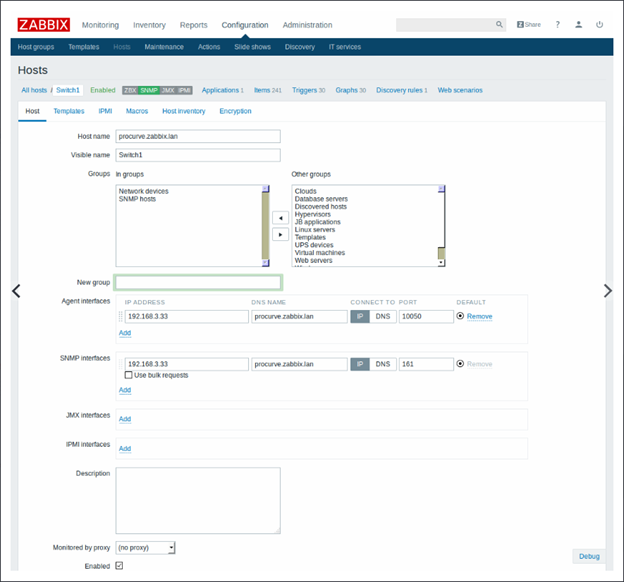Grab the agent interface drag handle
The width and height of the screenshot is (624, 582).
121,316
